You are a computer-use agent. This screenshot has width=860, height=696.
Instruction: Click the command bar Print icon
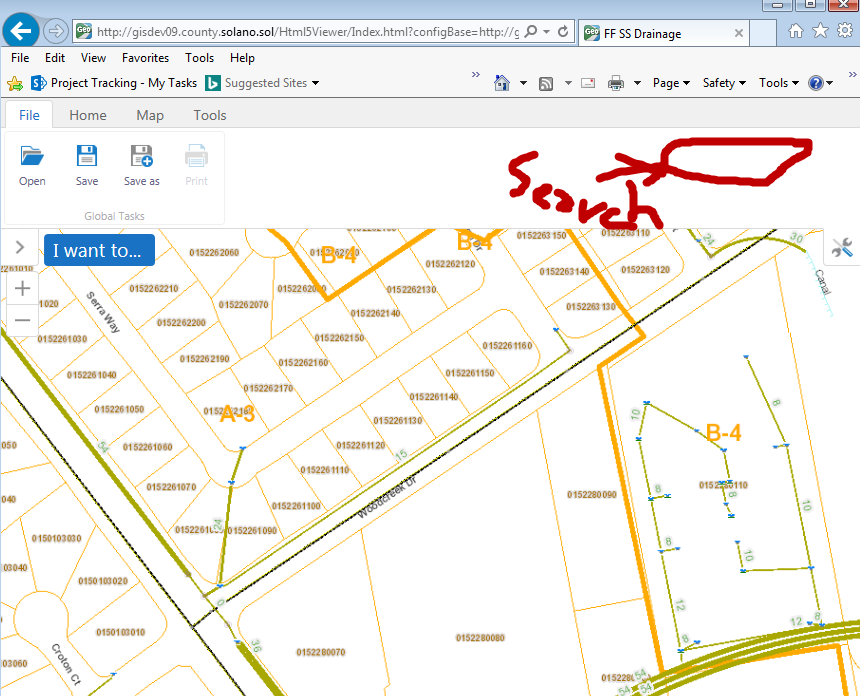(x=616, y=83)
